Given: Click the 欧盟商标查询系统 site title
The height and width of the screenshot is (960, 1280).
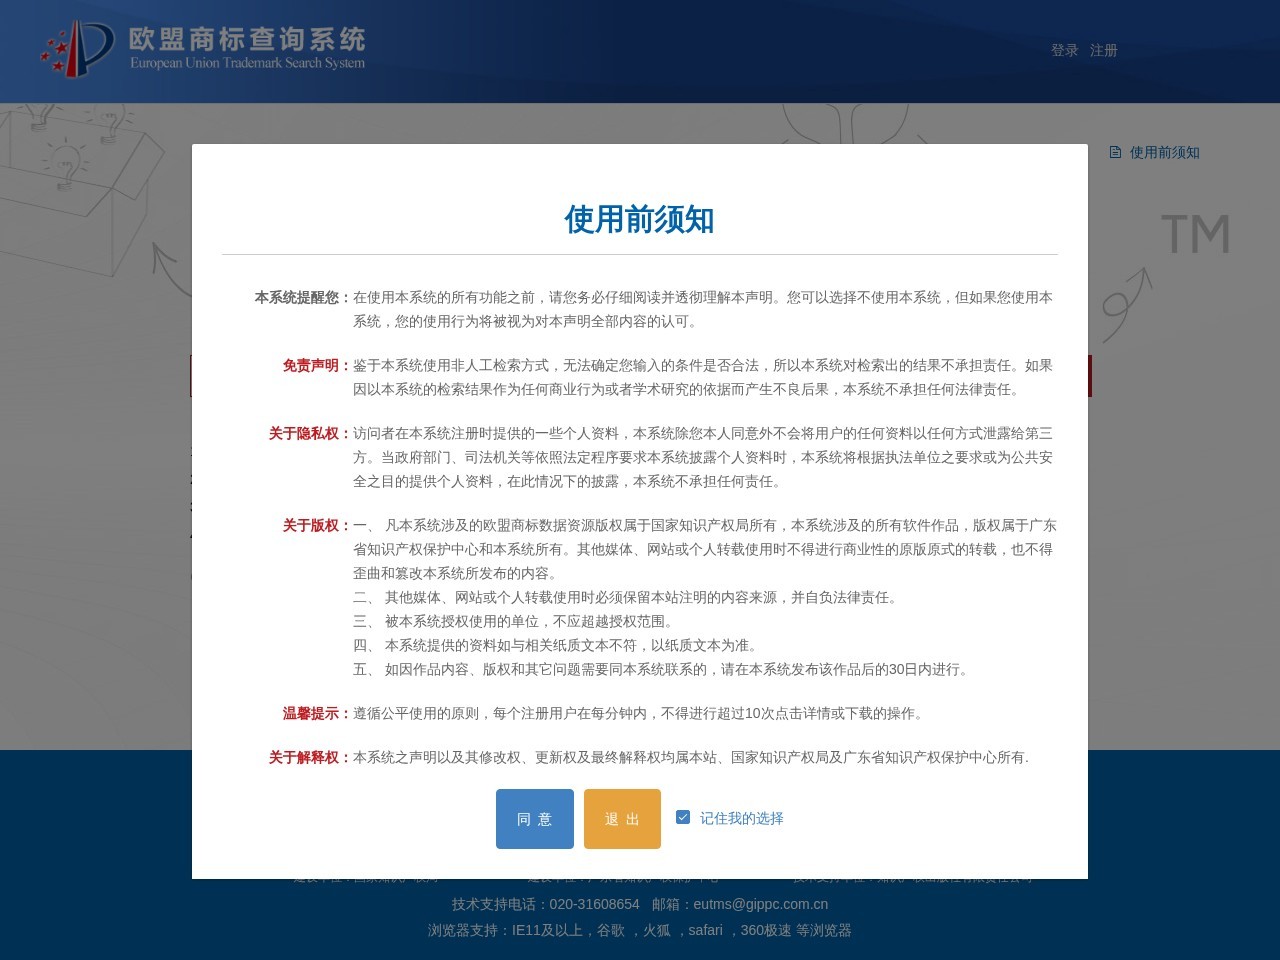Looking at the screenshot, I should (x=247, y=39).
